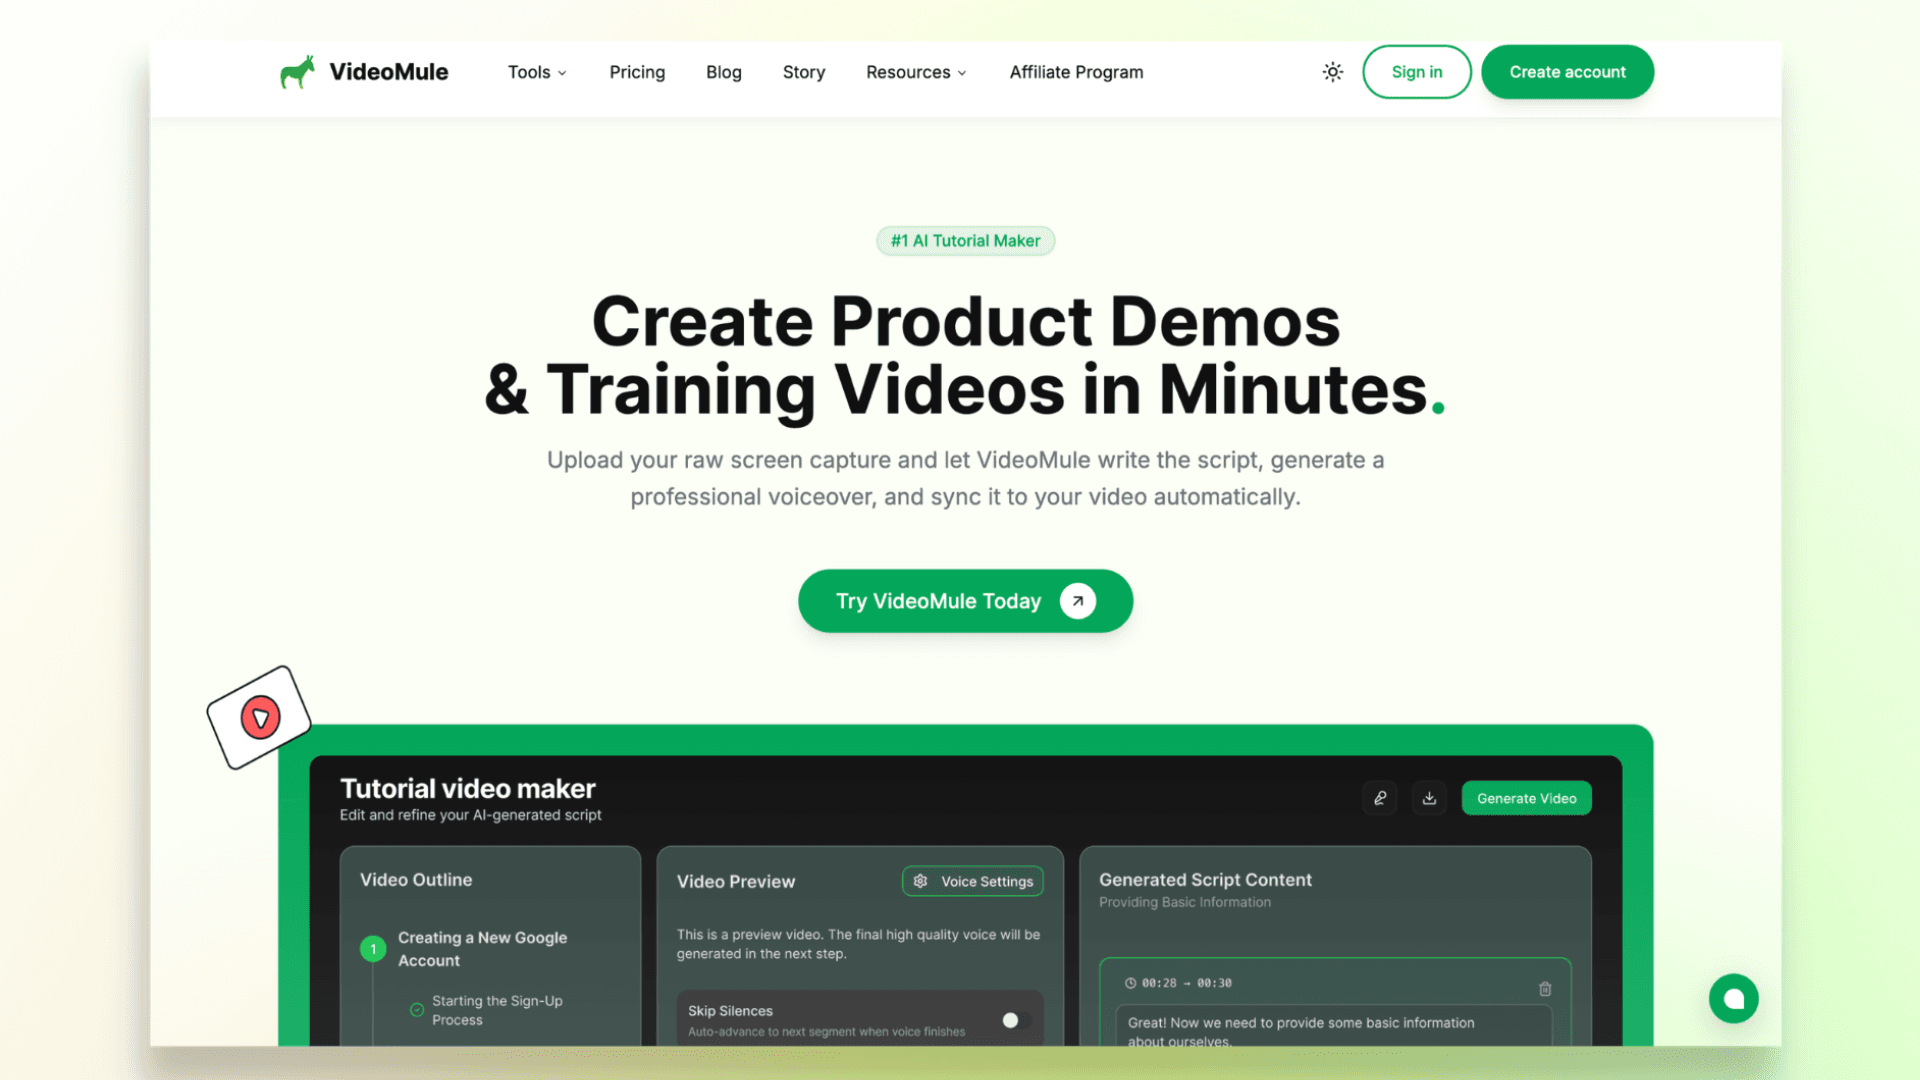
Task: Click 'Edit and refine your AI-generated script' text
Action: click(470, 815)
